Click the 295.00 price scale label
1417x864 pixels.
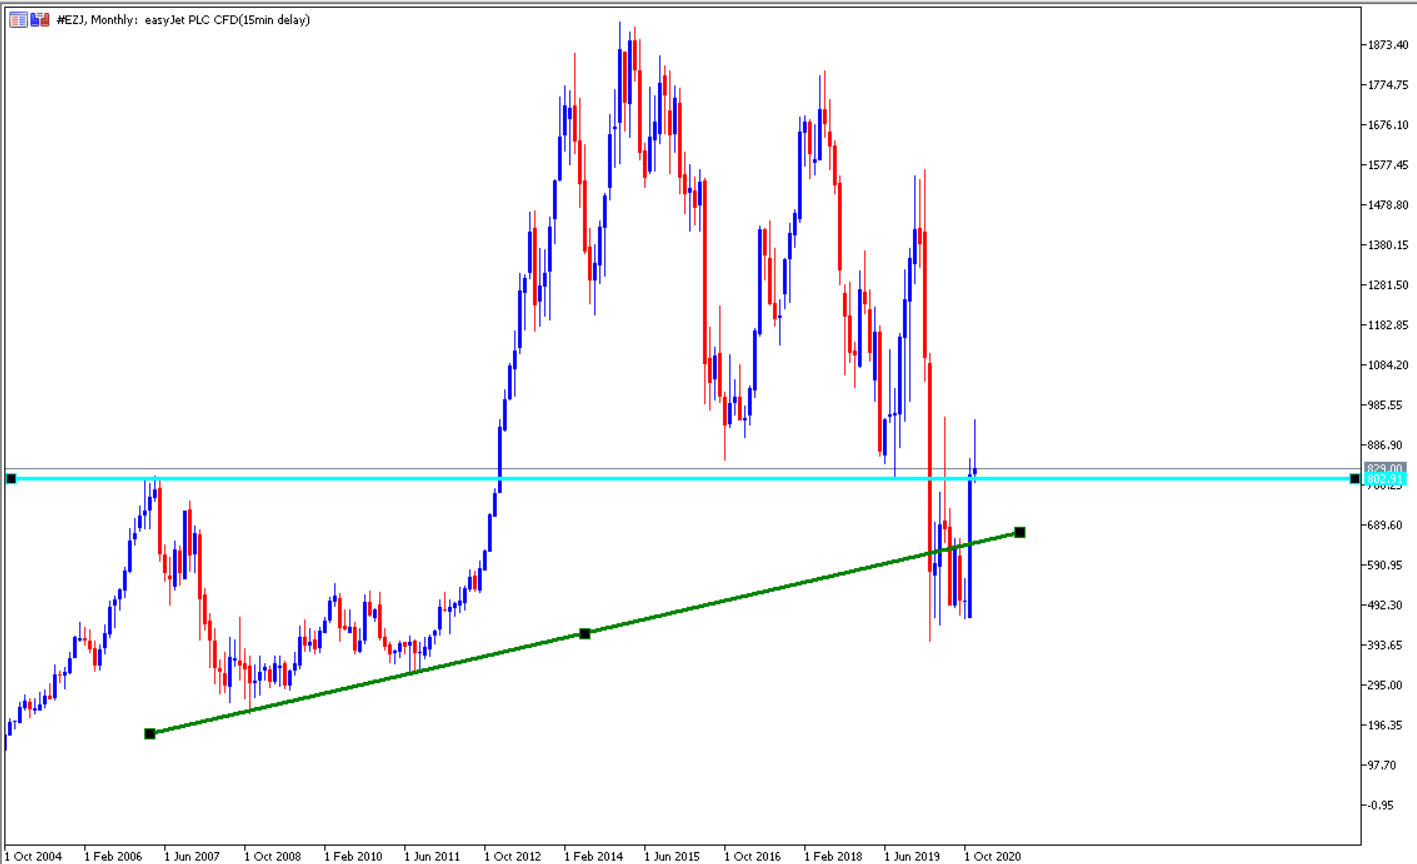(1386, 685)
